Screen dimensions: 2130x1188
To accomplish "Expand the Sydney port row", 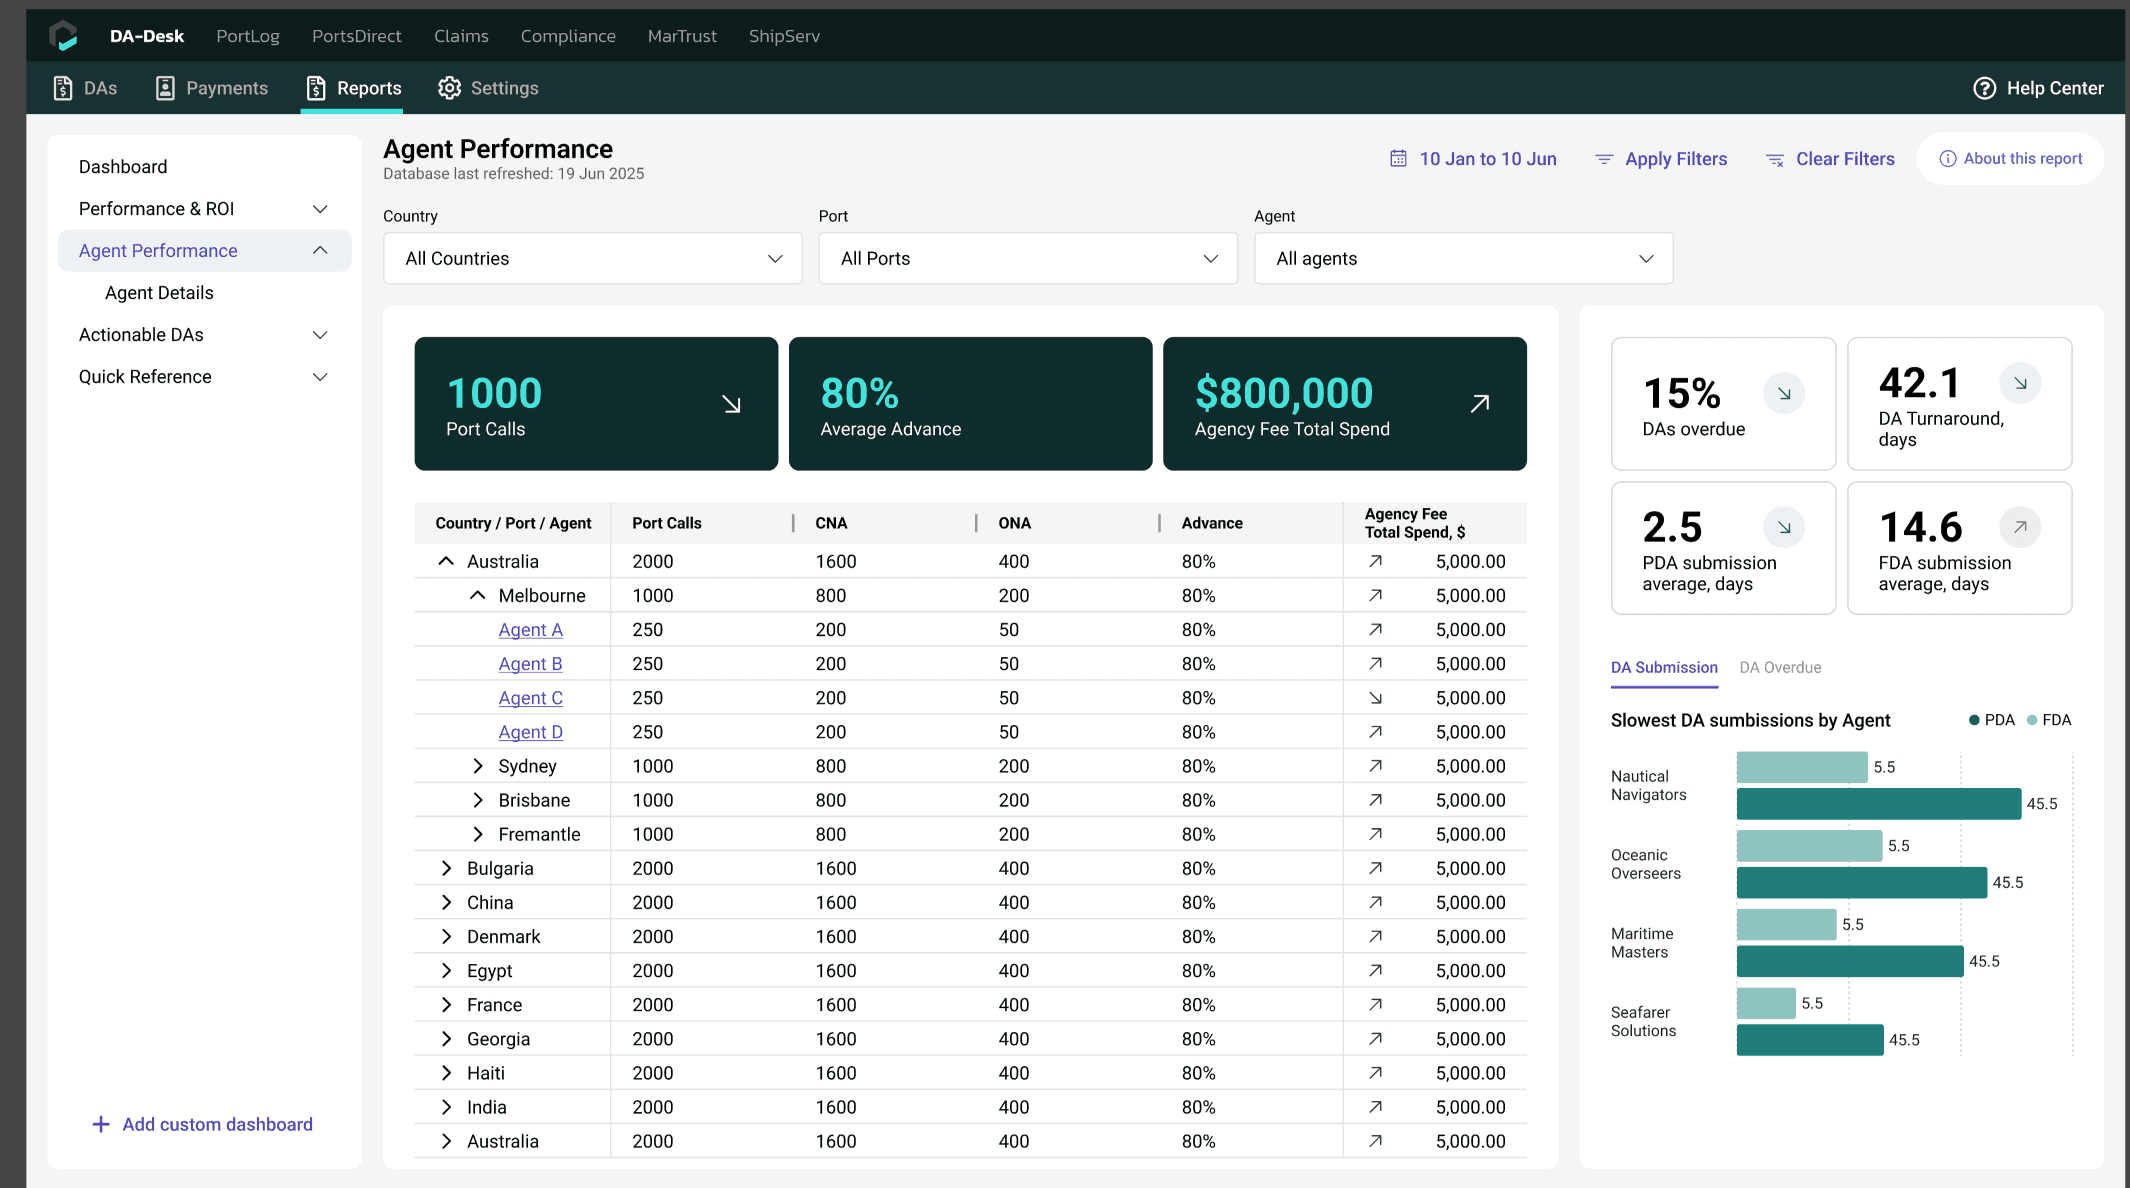I will [478, 766].
